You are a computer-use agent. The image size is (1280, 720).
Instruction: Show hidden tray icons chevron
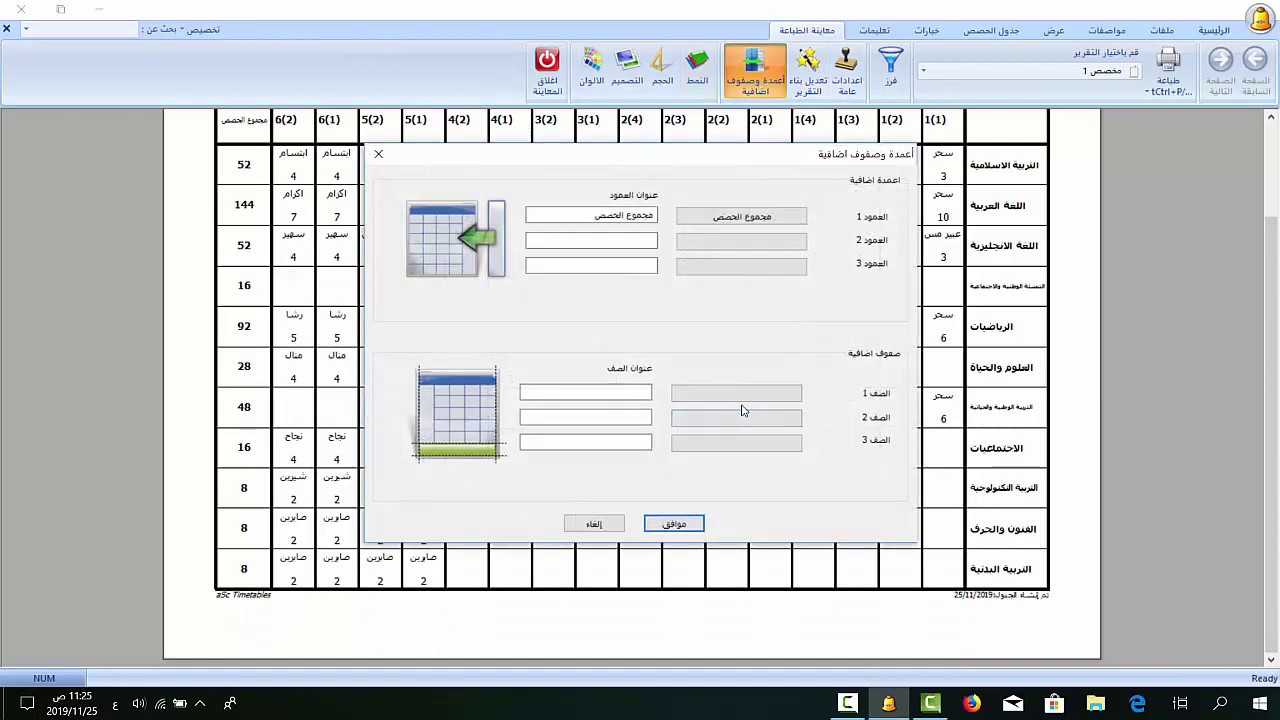[x=200, y=703]
